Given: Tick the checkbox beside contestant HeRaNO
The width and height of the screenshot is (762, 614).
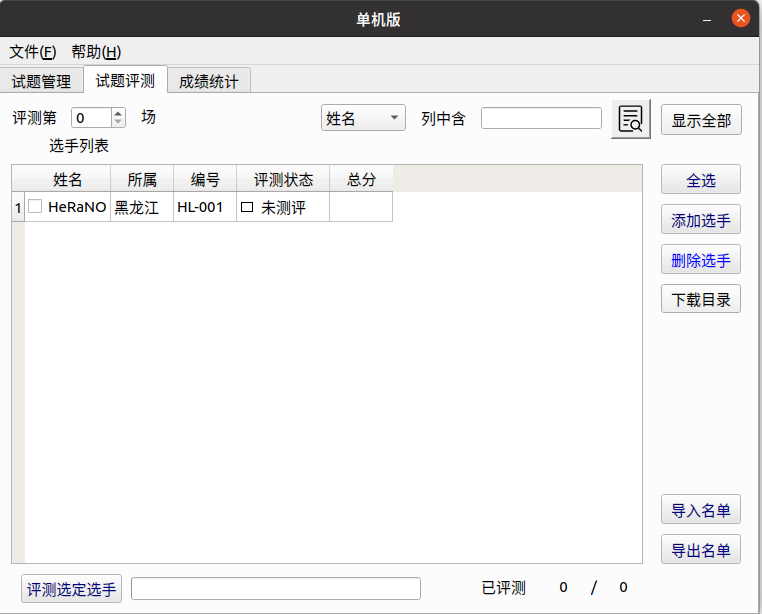Looking at the screenshot, I should tap(35, 207).
